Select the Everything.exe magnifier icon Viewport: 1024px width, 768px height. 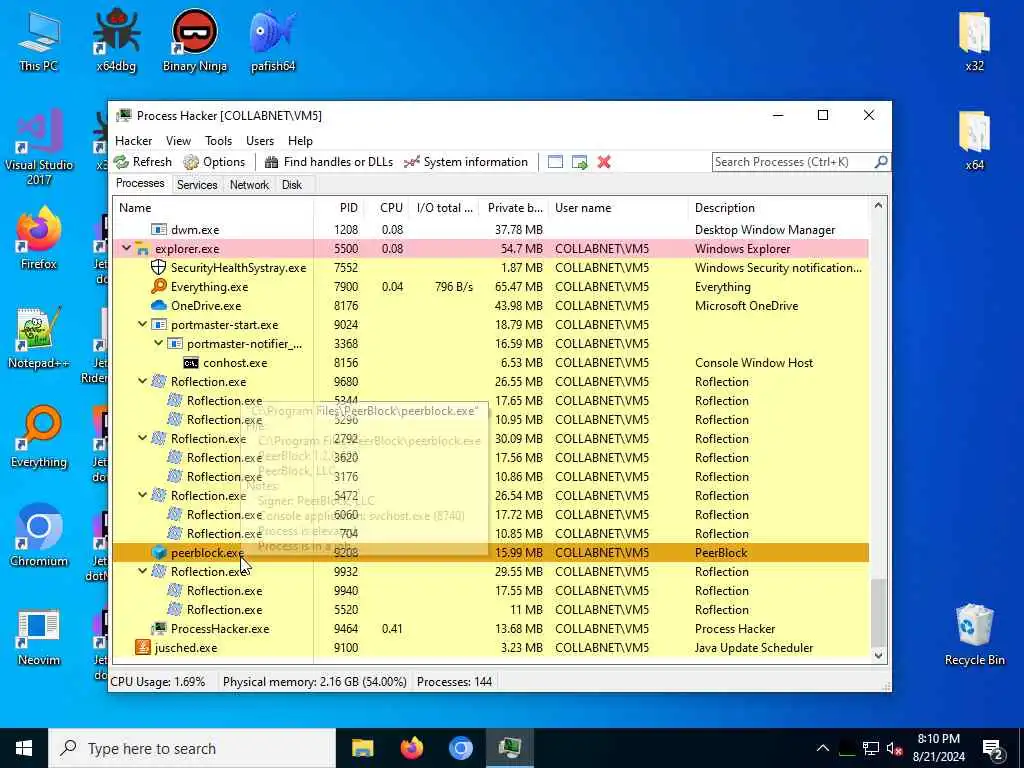[x=159, y=287]
